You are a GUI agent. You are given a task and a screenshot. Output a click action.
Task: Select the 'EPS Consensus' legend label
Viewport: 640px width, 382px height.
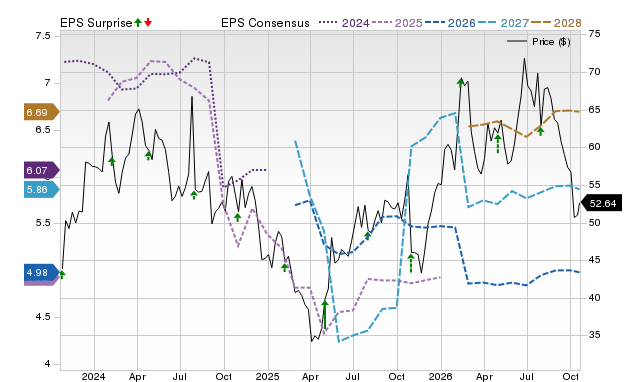click(265, 23)
